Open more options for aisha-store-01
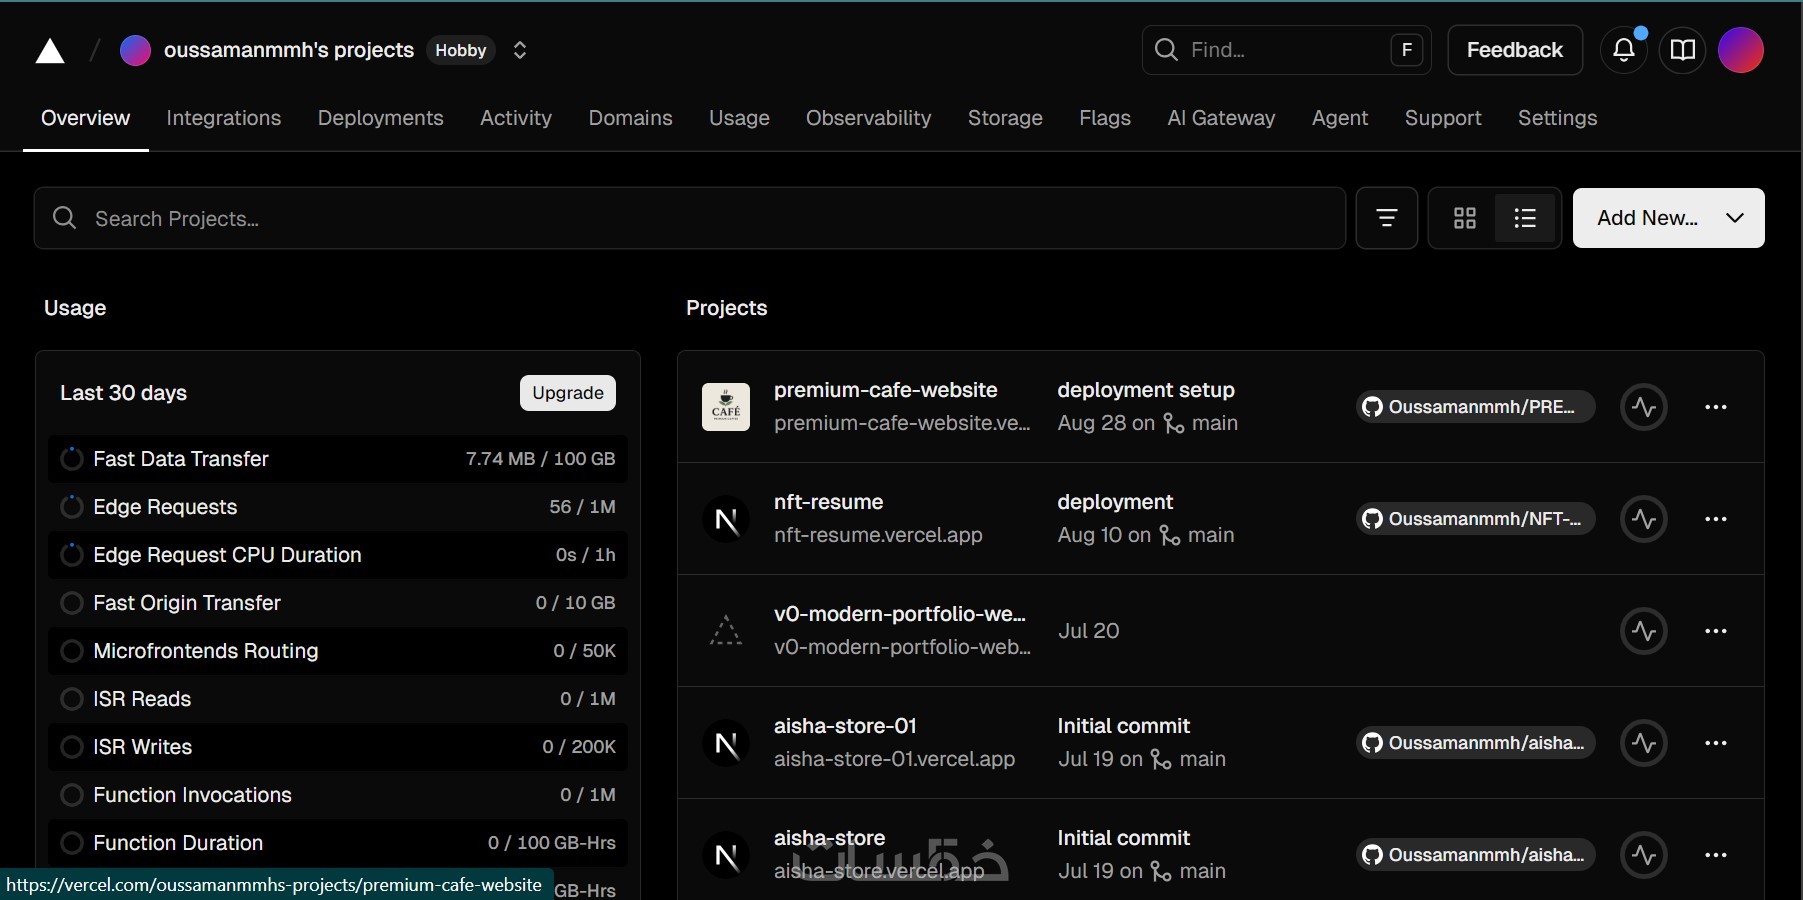This screenshot has height=900, width=1803. point(1716,743)
